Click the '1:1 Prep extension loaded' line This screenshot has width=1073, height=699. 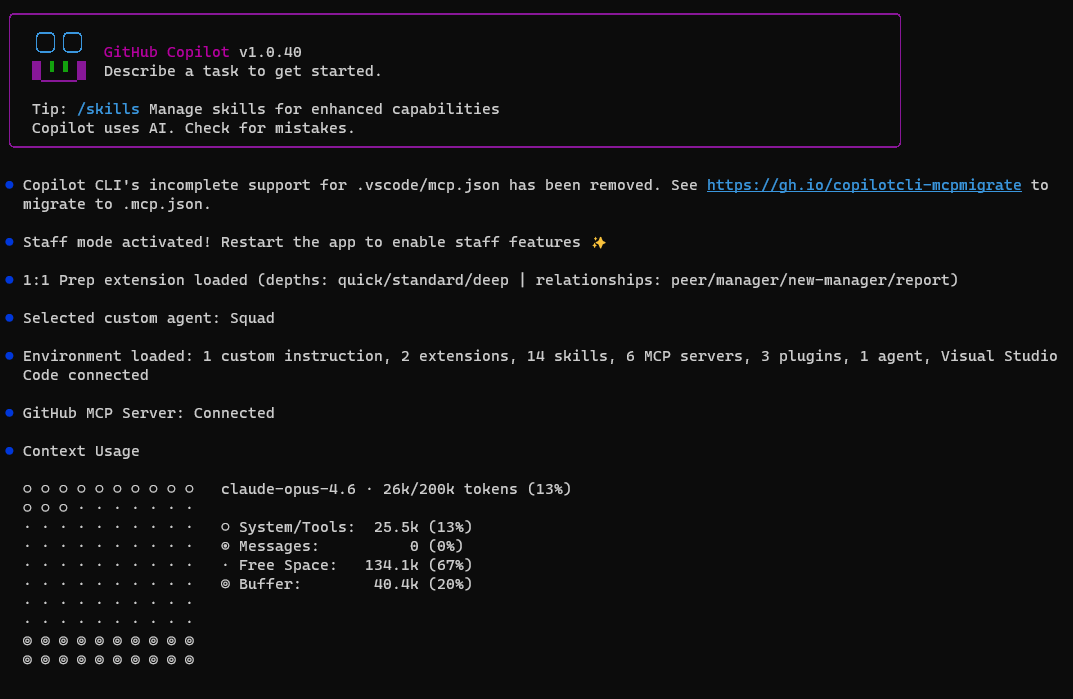[x=491, y=280]
